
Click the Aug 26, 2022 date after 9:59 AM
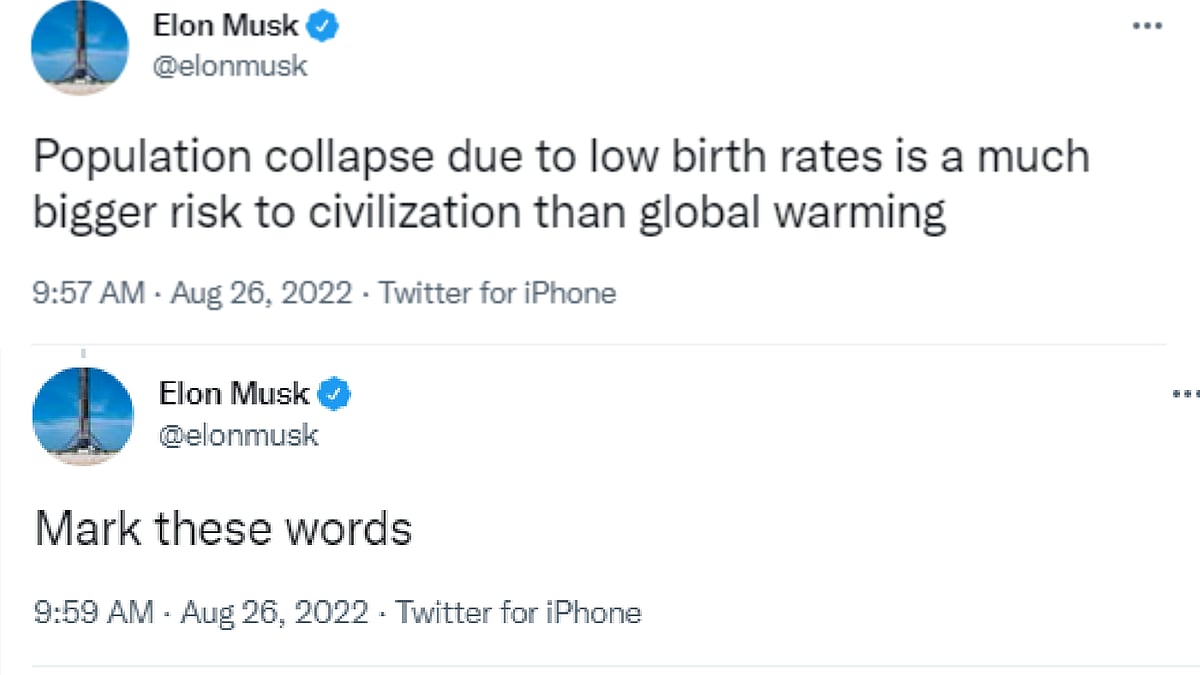coord(275,612)
